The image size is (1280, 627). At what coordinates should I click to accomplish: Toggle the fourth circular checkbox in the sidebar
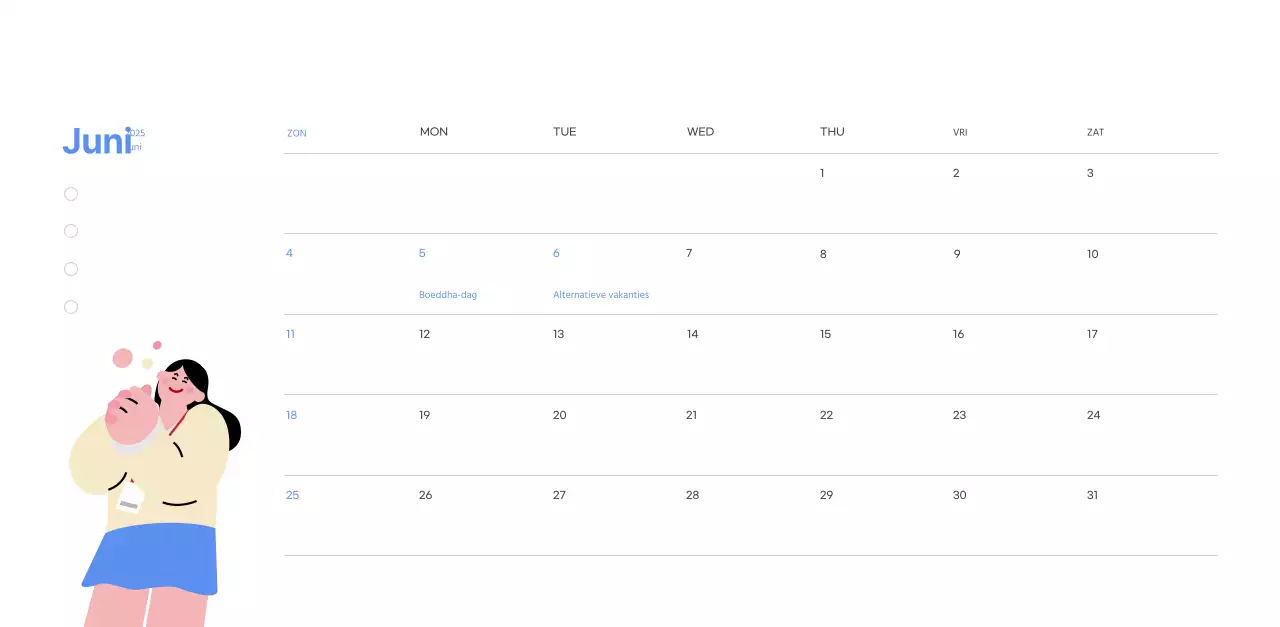pyautogui.click(x=71, y=306)
